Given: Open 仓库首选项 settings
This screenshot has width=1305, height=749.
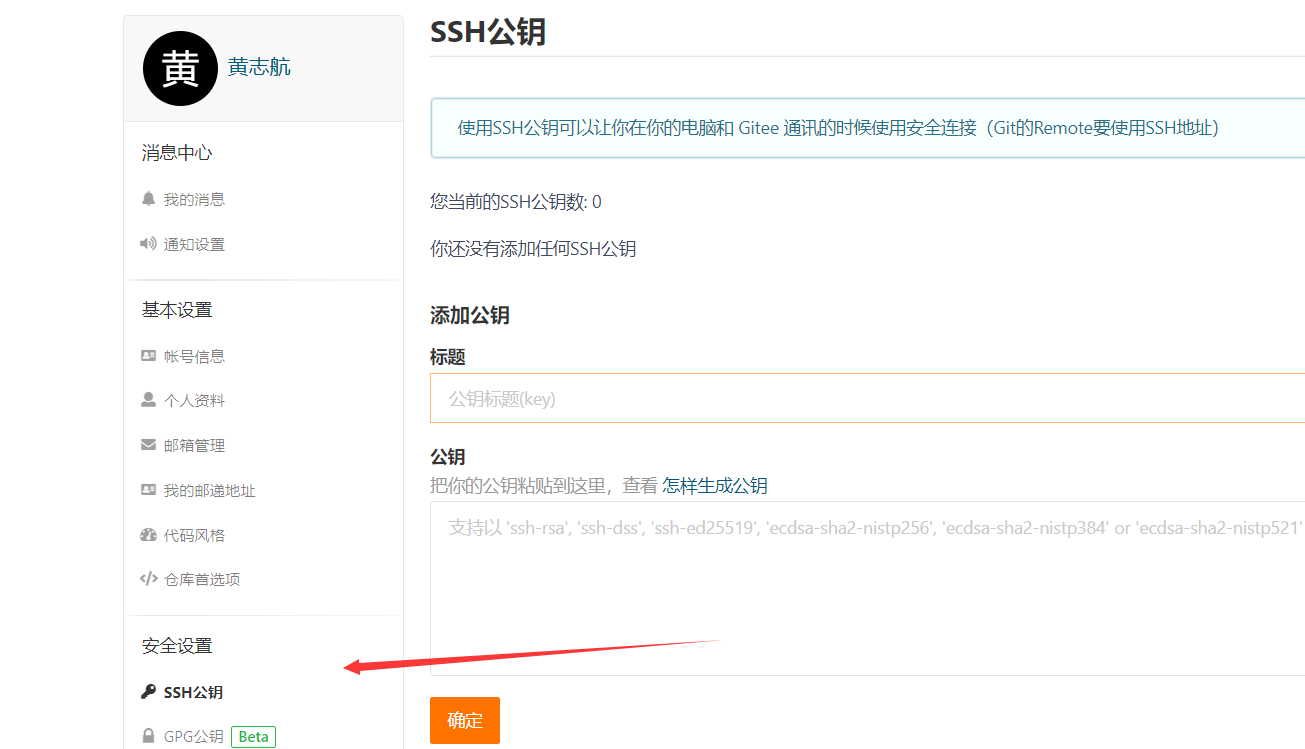Looking at the screenshot, I should tap(202, 579).
